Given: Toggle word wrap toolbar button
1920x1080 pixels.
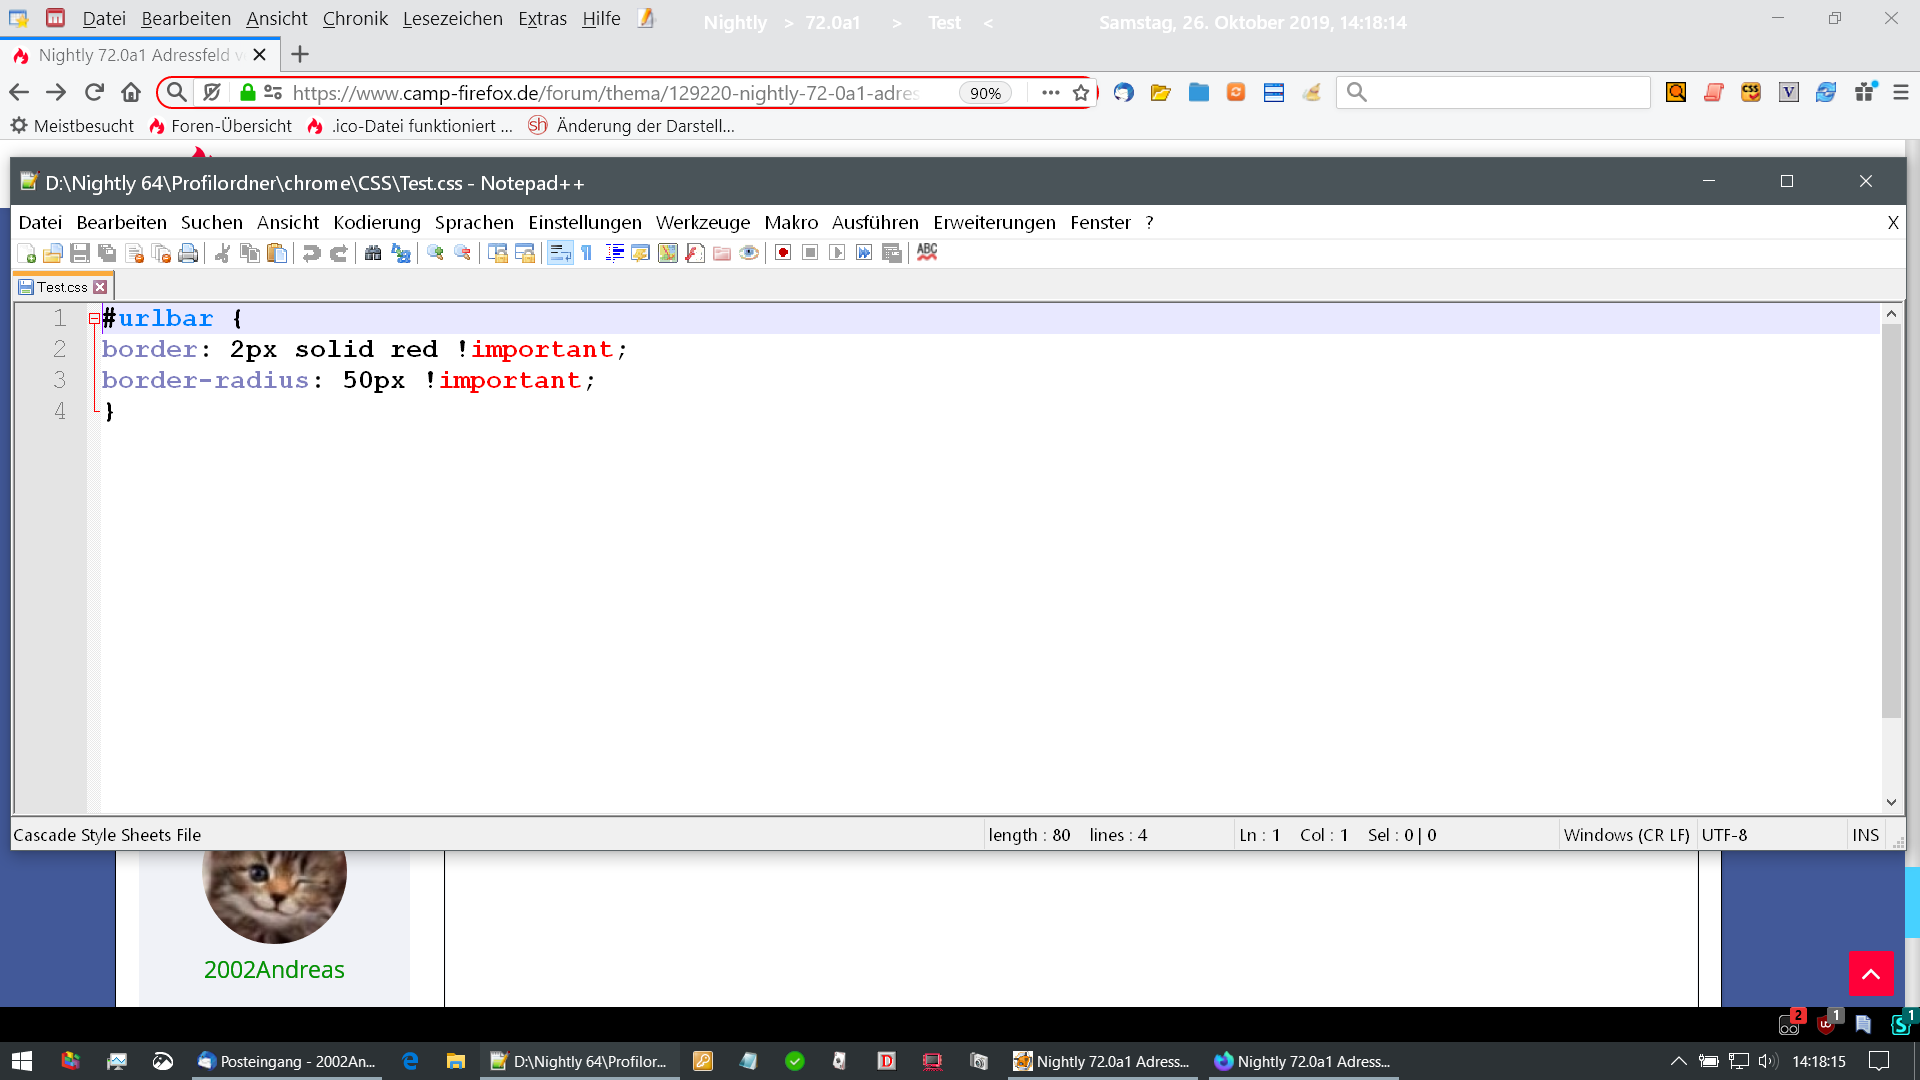Looking at the screenshot, I should click(x=560, y=253).
